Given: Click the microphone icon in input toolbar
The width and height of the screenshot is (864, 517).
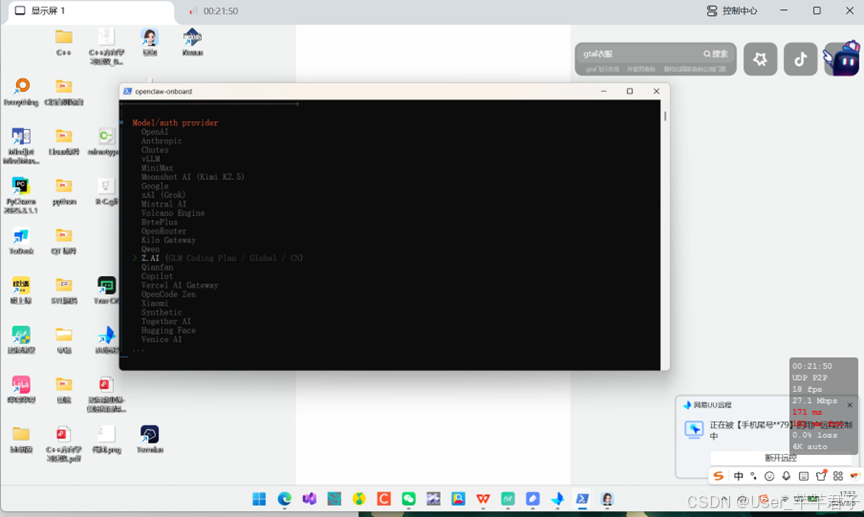Looking at the screenshot, I should (x=786, y=476).
